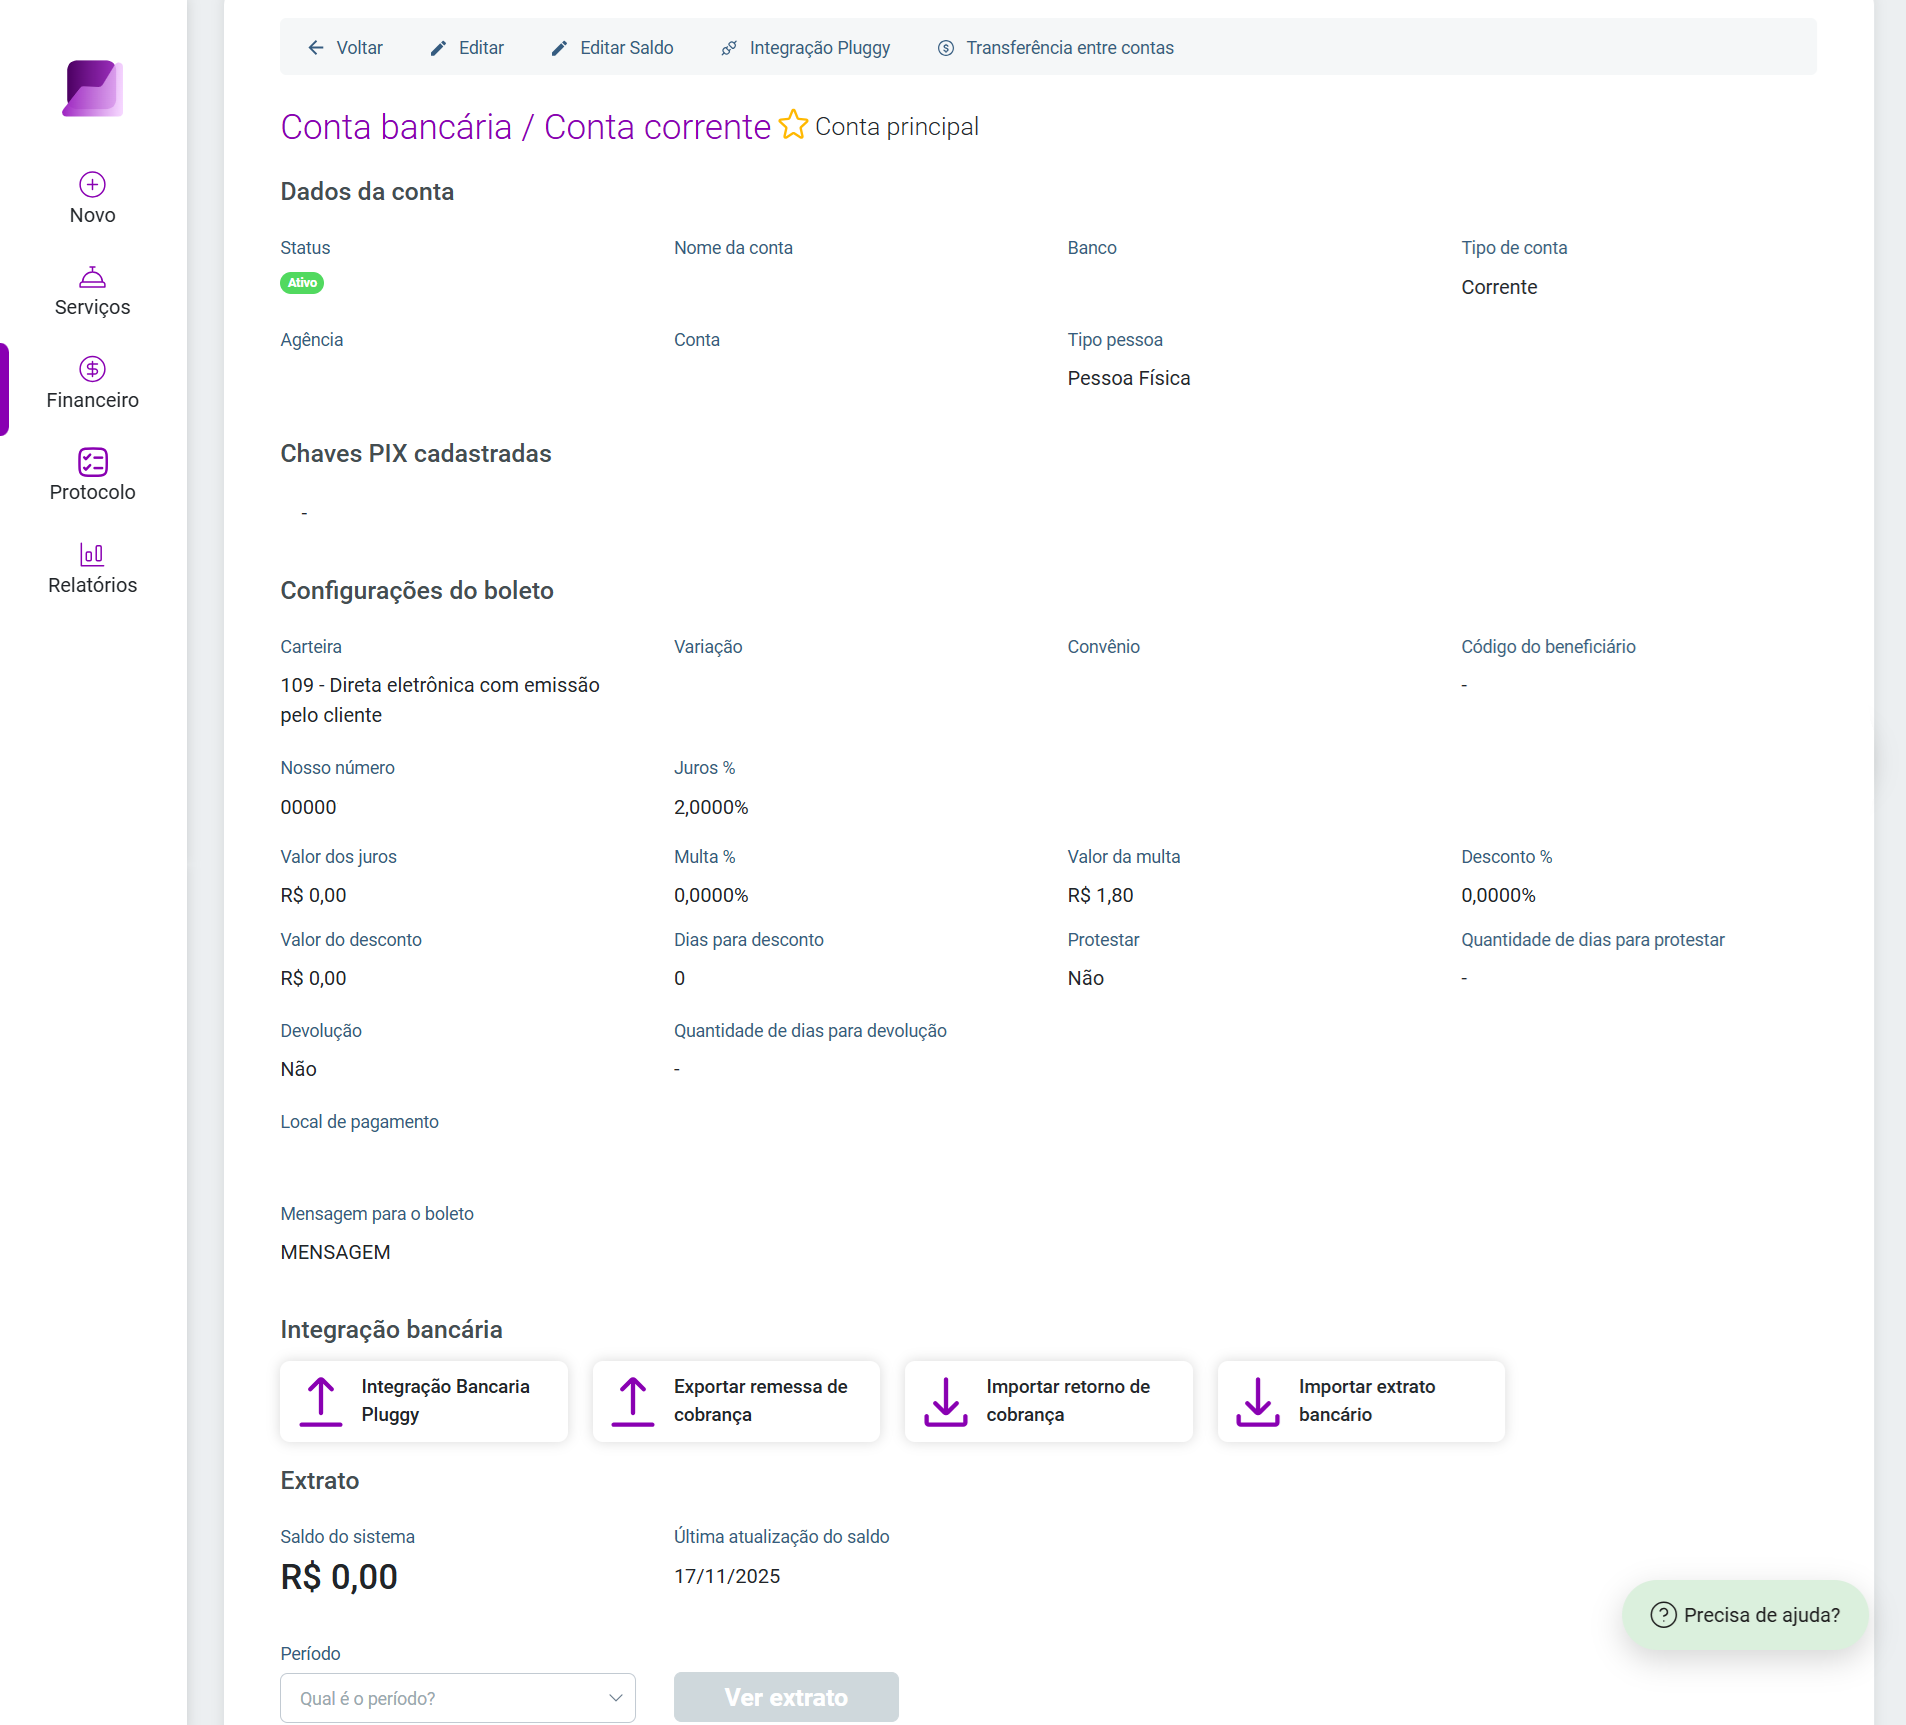Viewport: 1906px width, 1725px height.
Task: Open the Protocolo menu label
Action: [93, 492]
